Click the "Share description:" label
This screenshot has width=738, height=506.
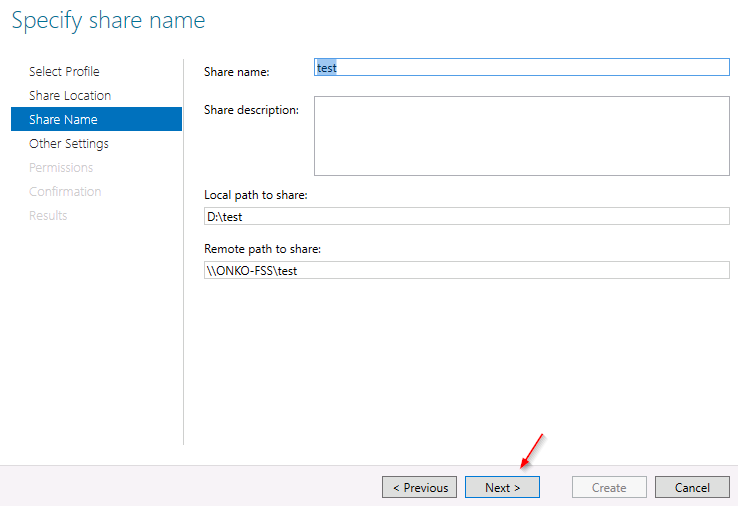pos(251,110)
